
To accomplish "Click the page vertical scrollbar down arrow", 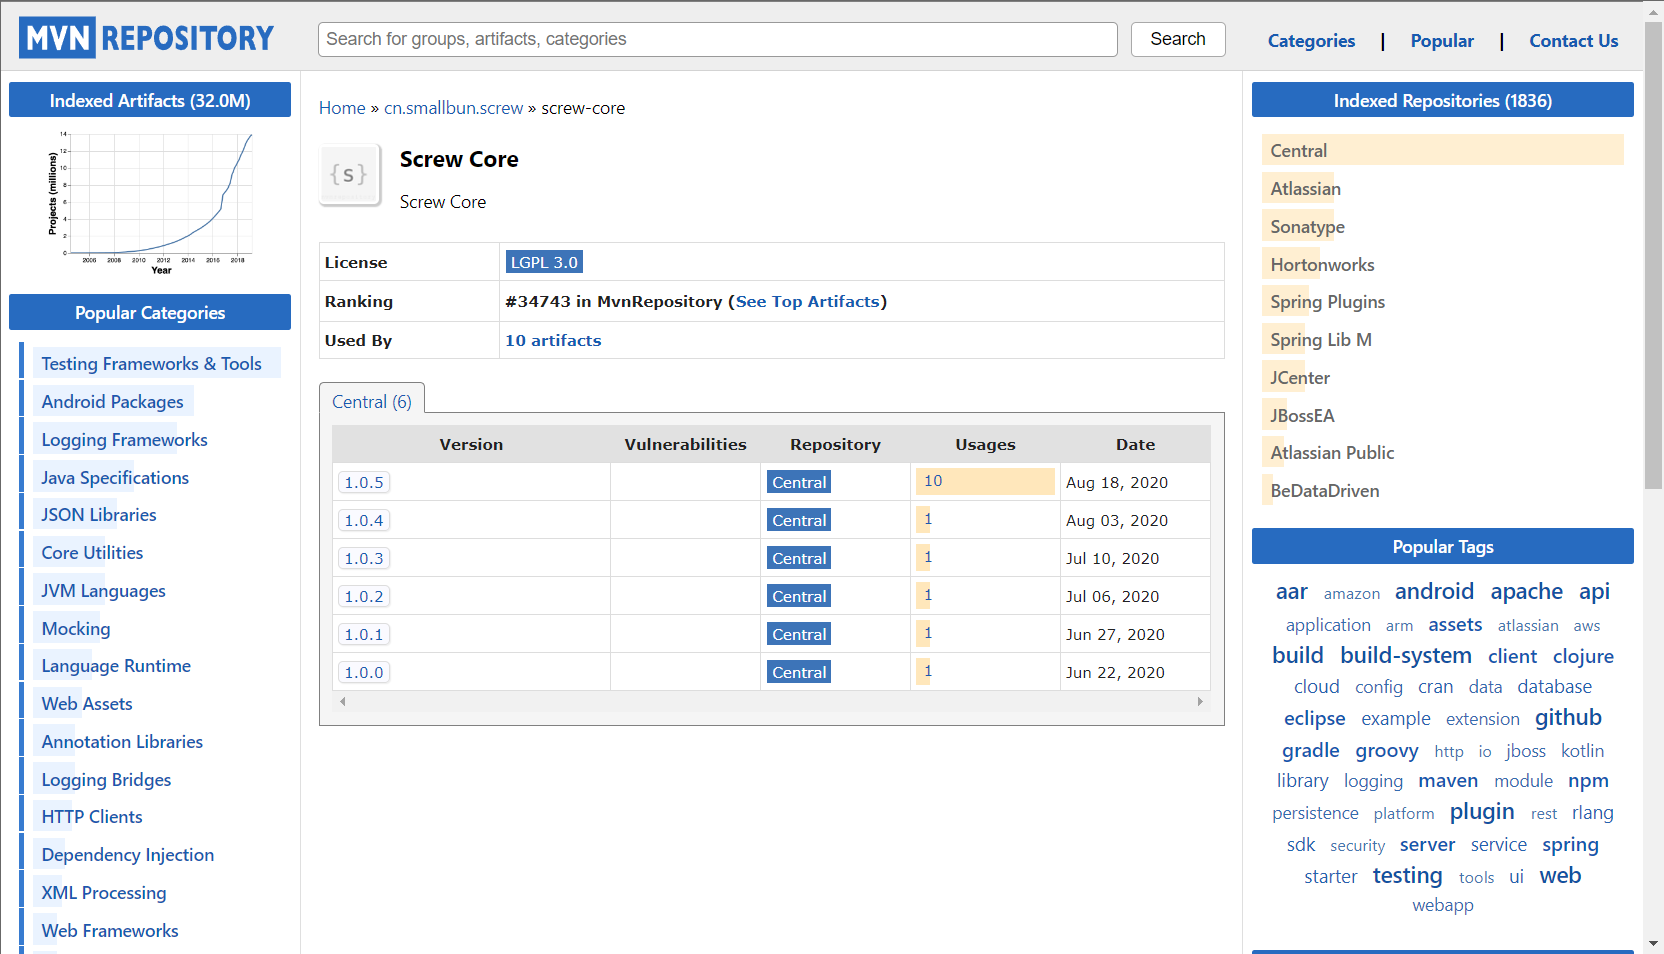I will pos(1653,943).
